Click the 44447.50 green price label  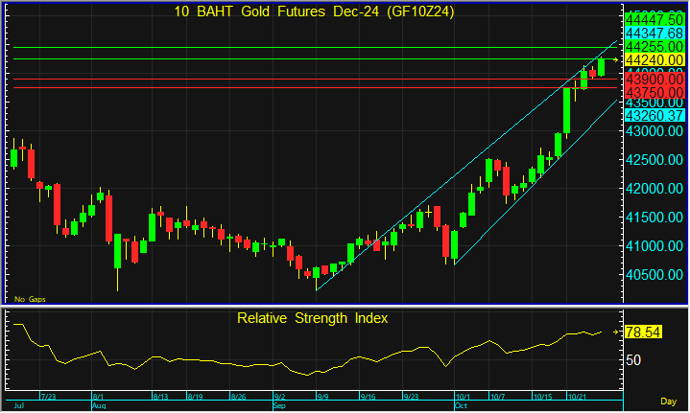coord(654,19)
